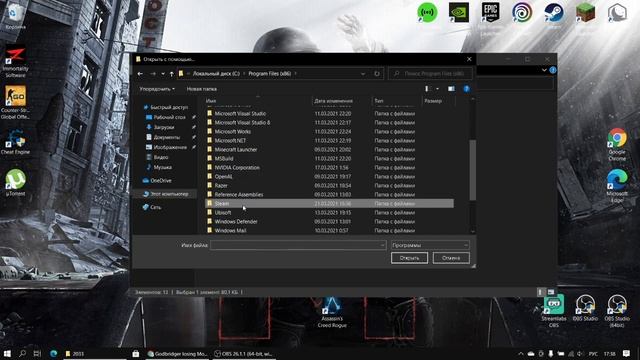The image size is (640, 360).
Task: Switch to the Godbridger taskbar window
Action: [177, 353]
